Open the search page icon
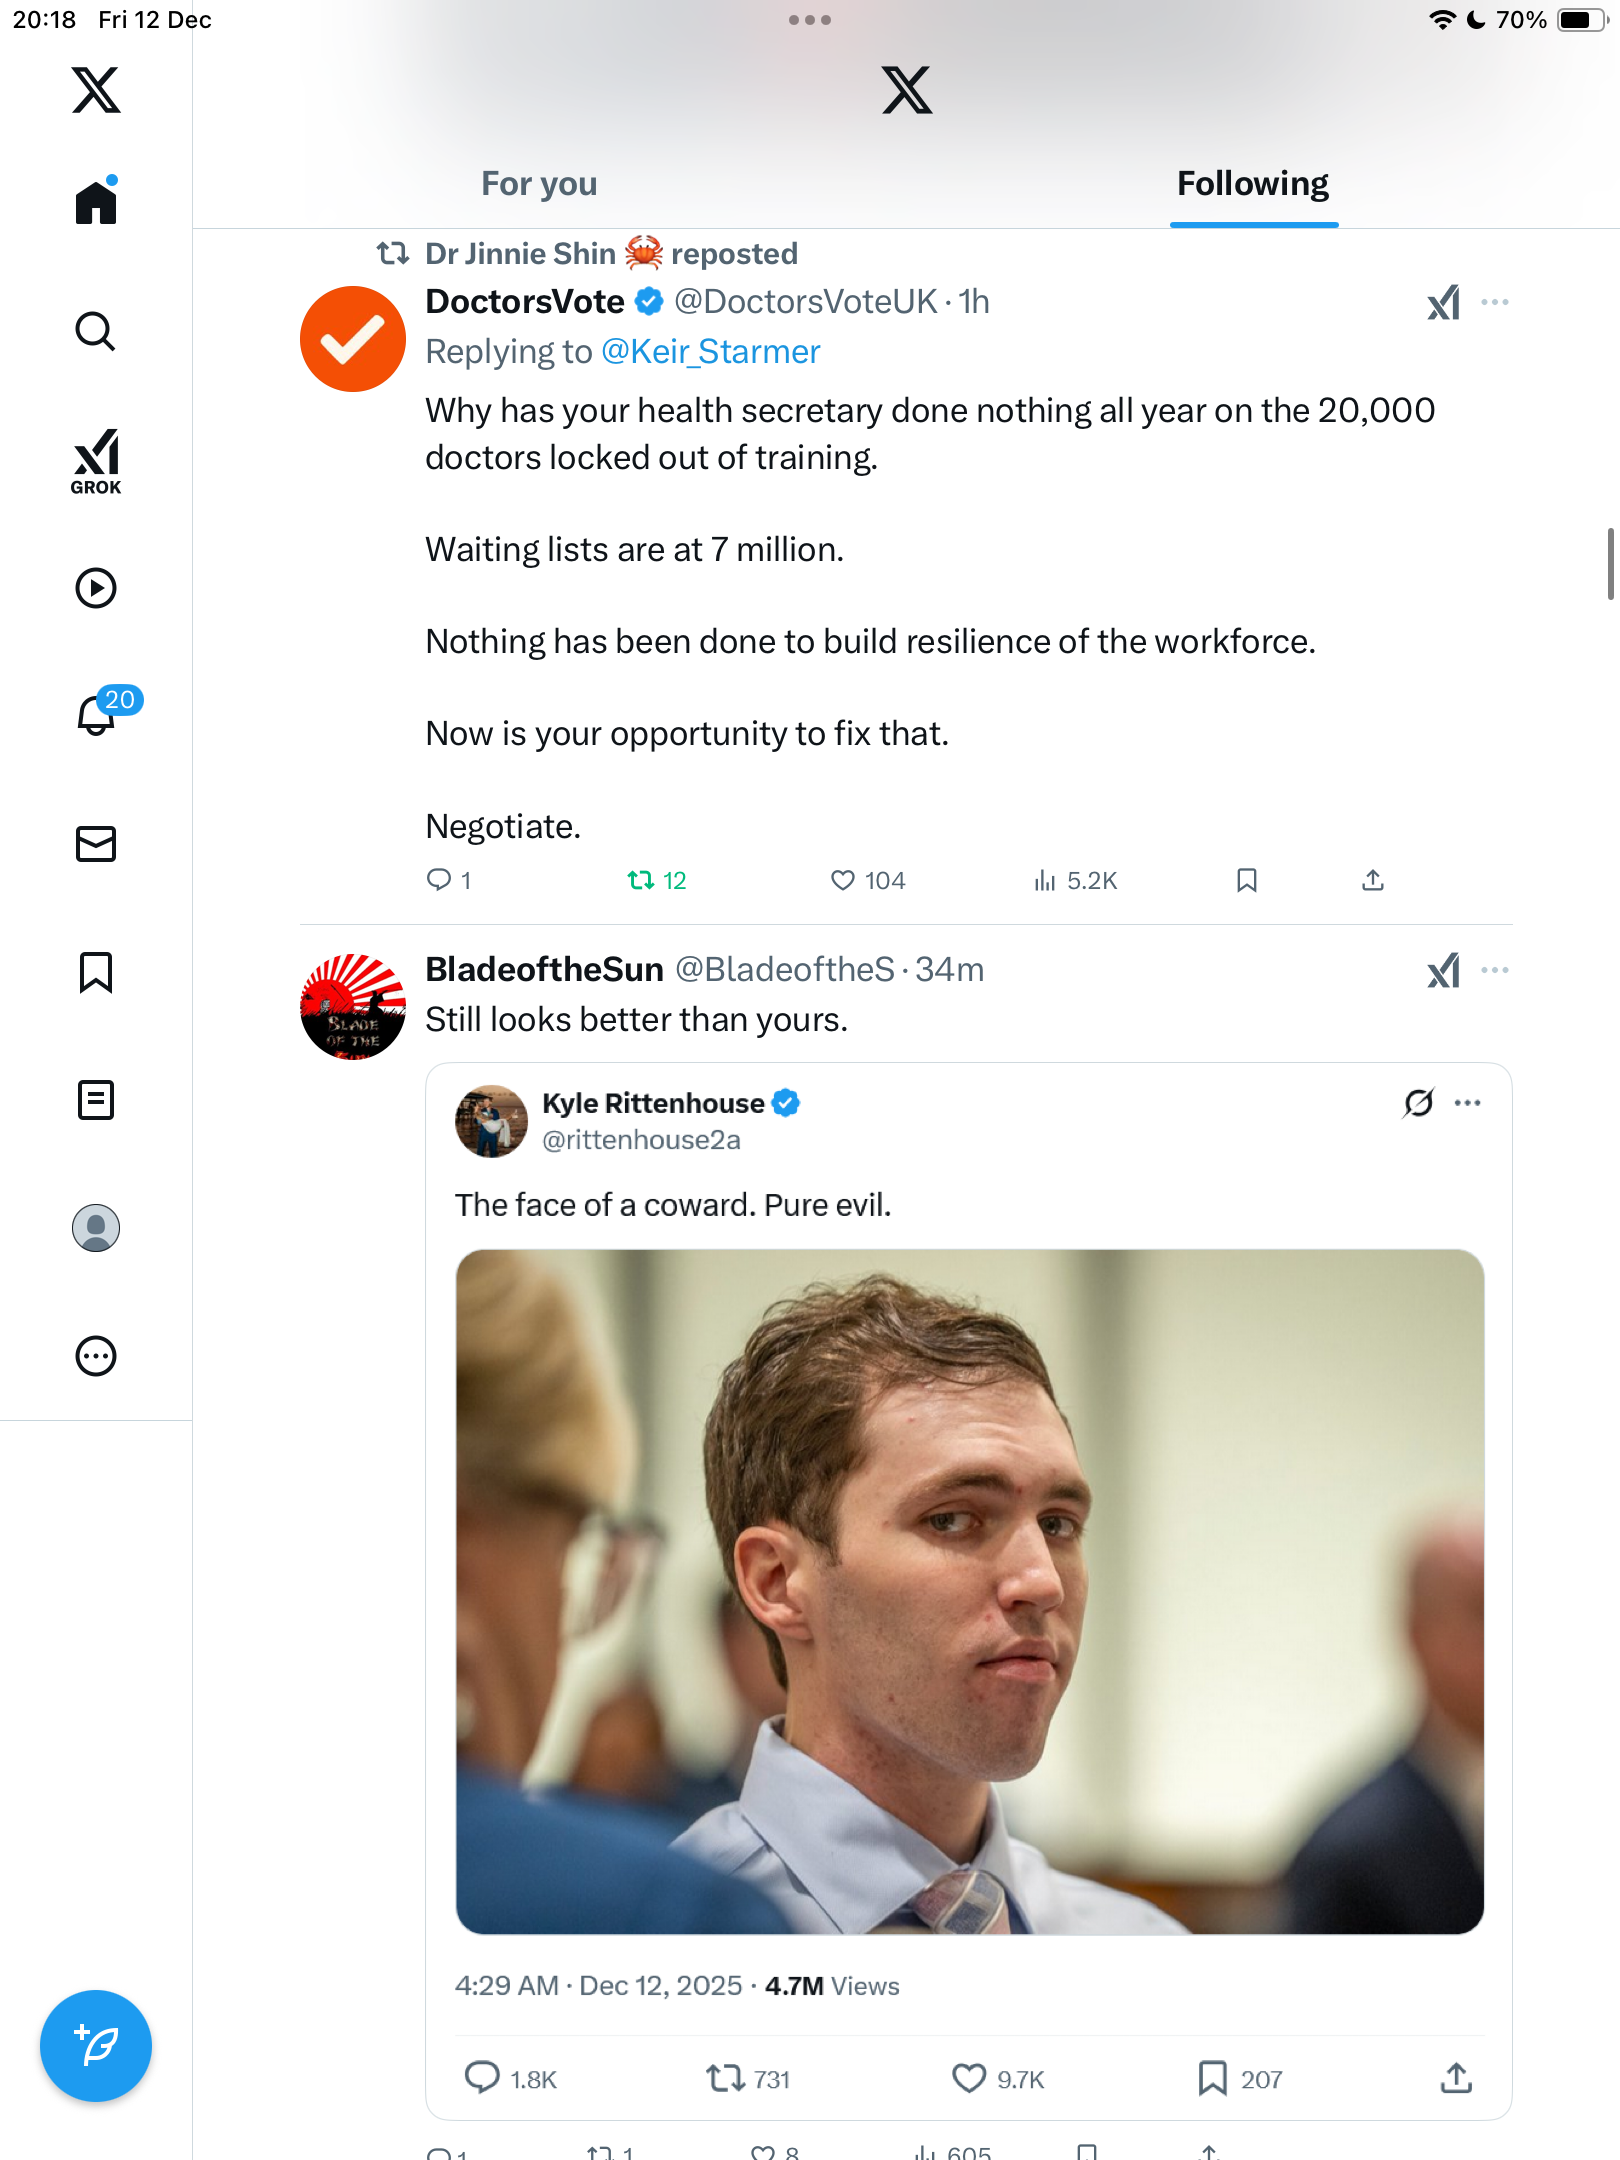The image size is (1620, 2160). tap(96, 331)
